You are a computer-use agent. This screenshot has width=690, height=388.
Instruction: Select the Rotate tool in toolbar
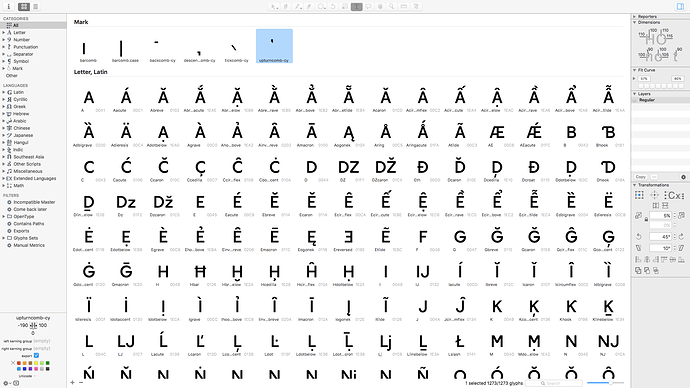333,7
